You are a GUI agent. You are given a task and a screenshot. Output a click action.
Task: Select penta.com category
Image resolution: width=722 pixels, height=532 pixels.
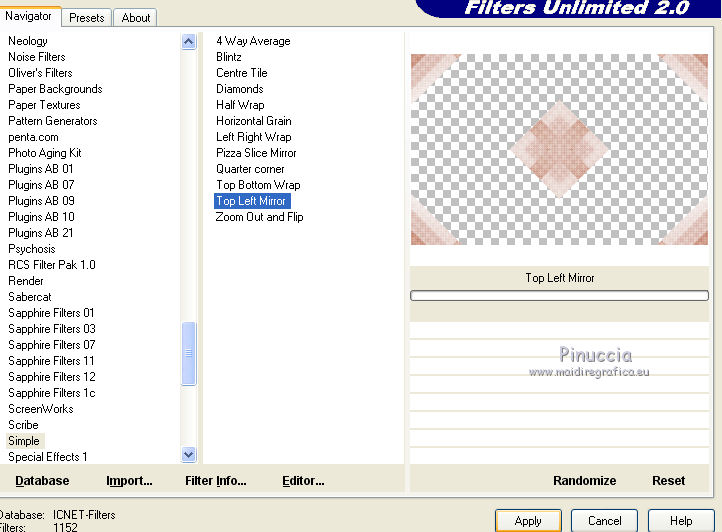tap(33, 137)
